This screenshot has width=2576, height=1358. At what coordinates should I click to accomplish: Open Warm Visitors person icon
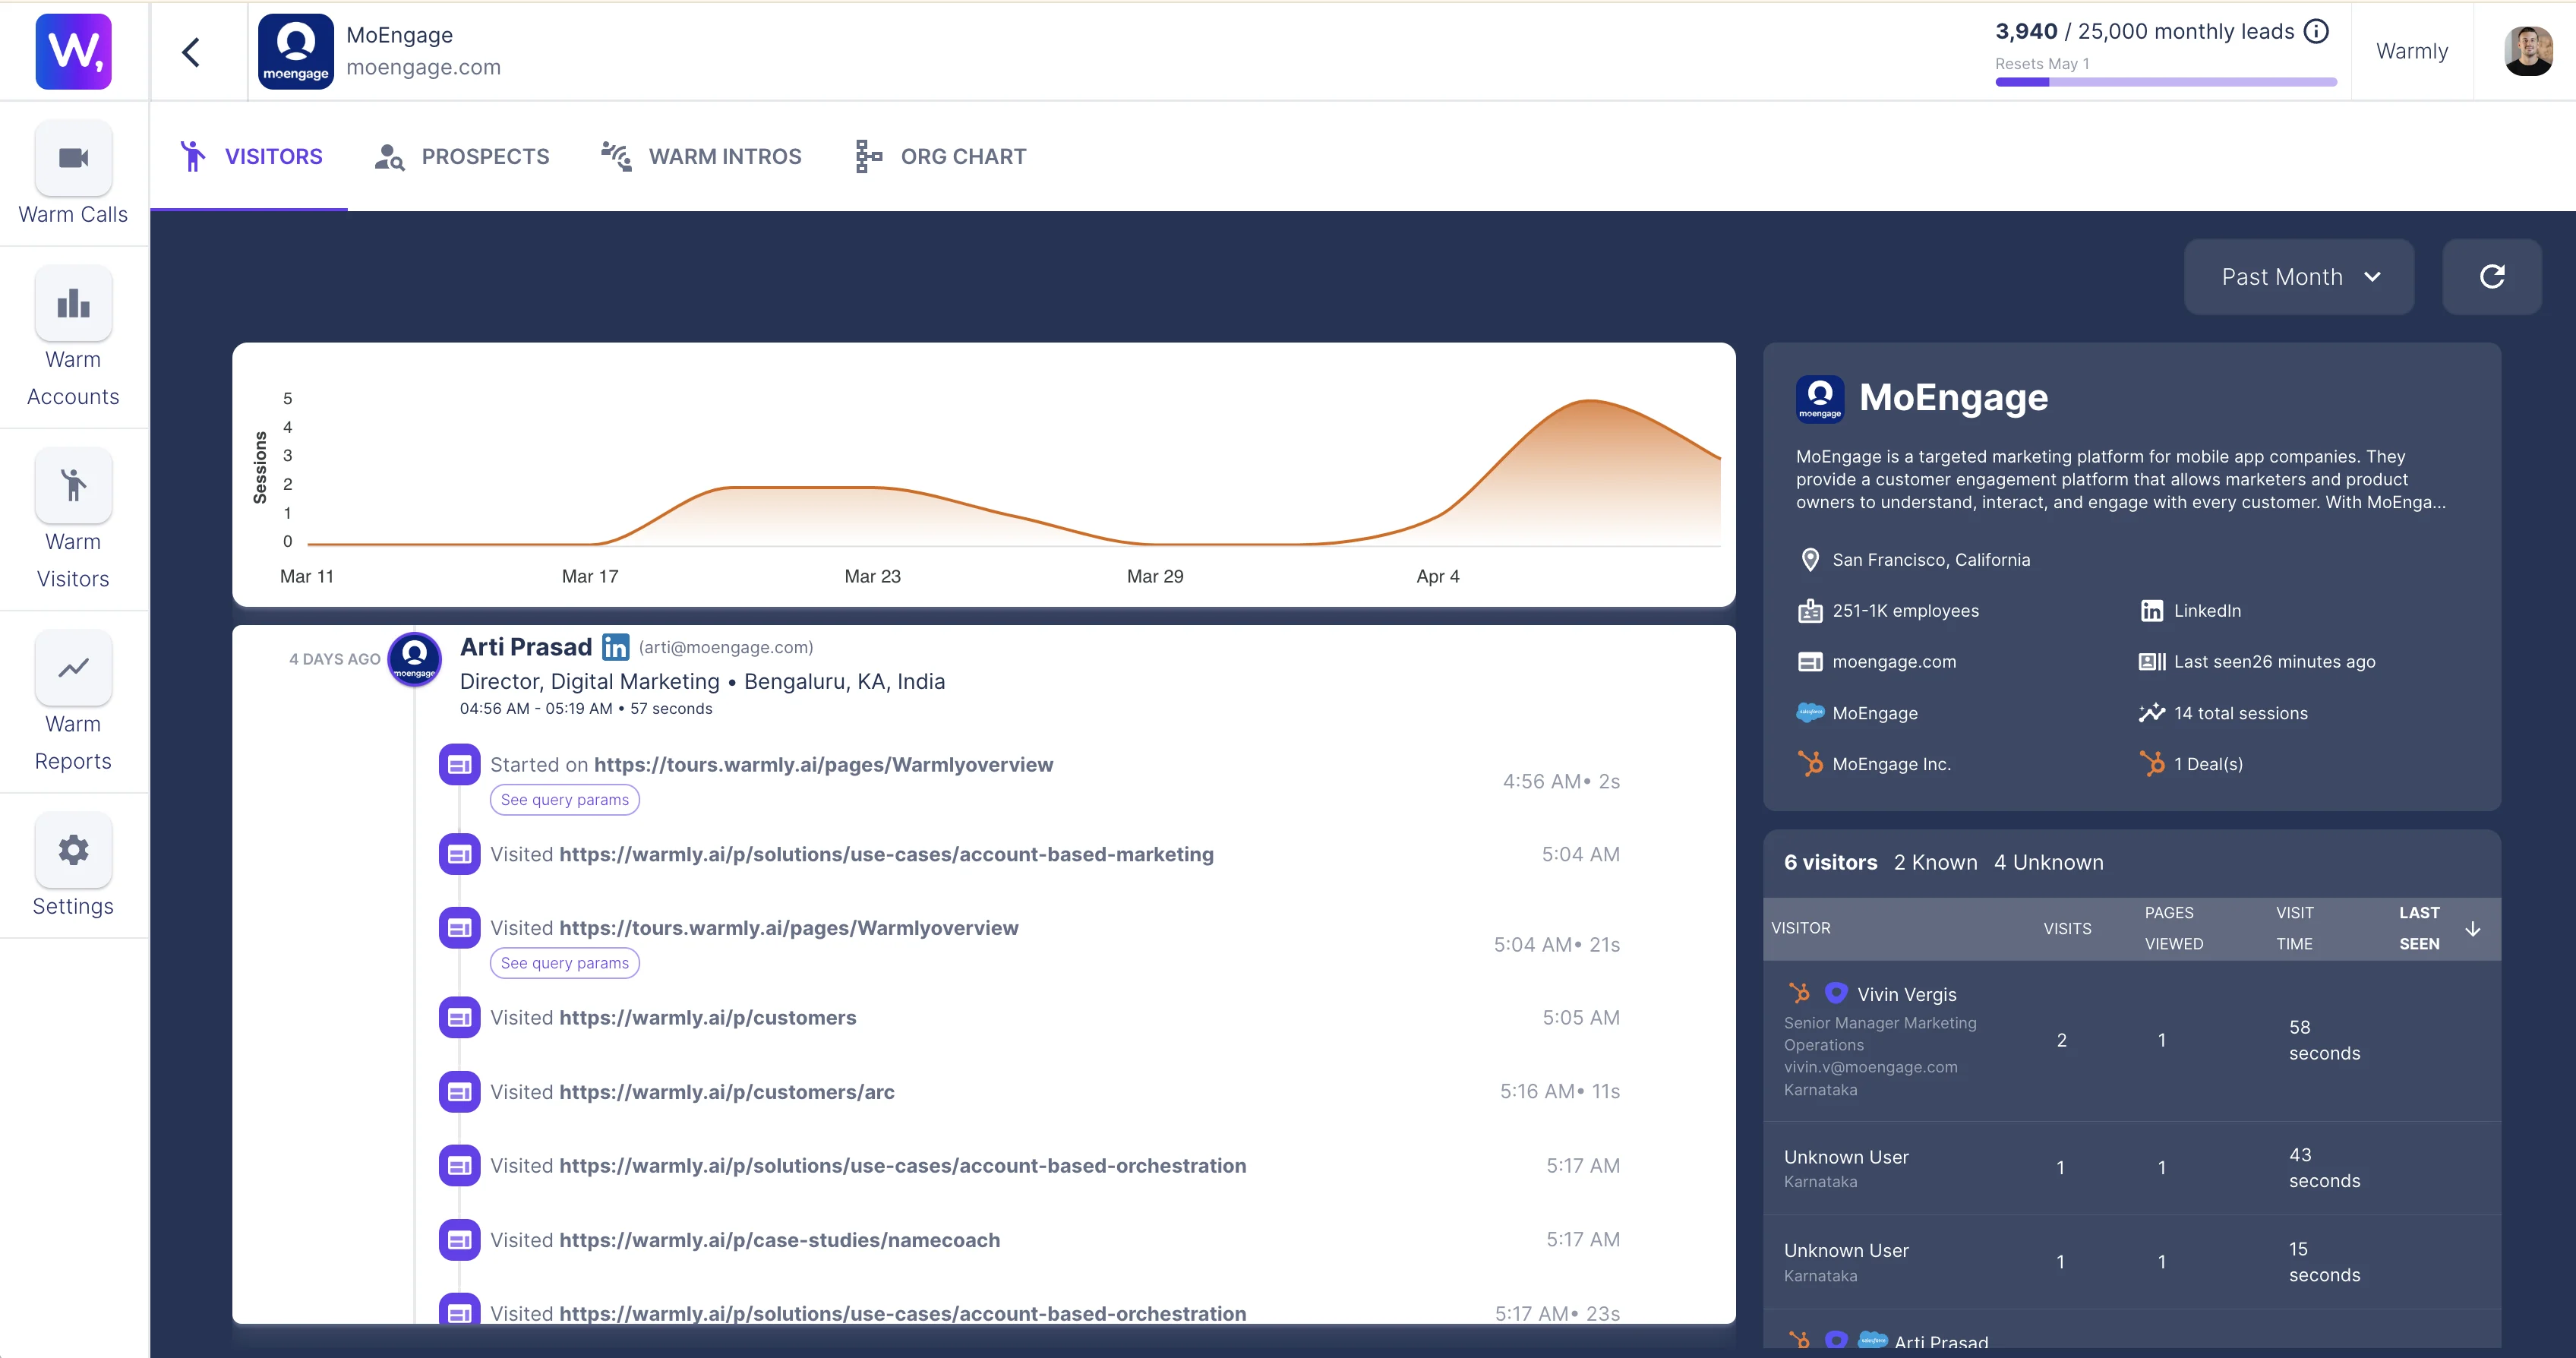[73, 485]
